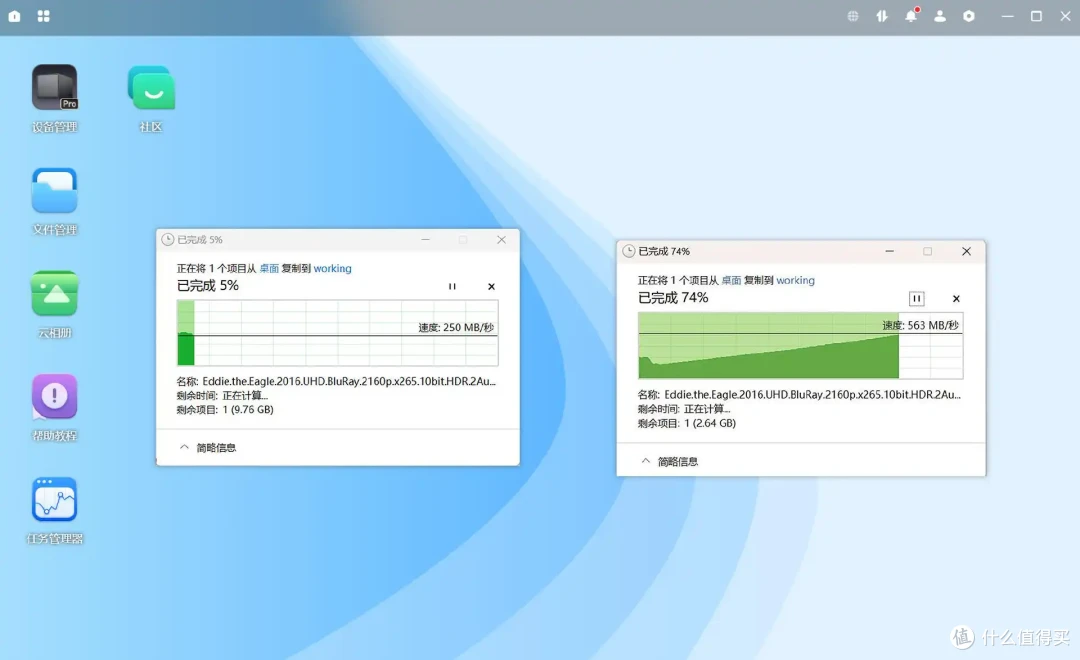Minimize the 已完成 74% copy dialog

(889, 251)
